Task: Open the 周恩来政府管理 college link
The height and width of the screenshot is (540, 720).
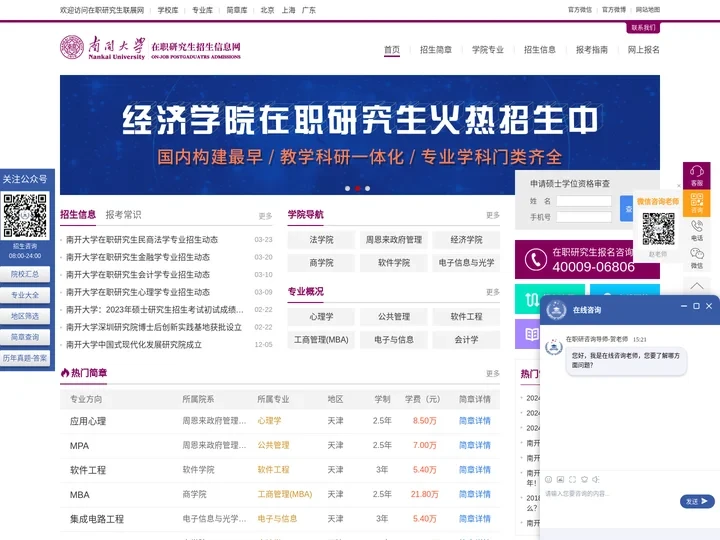Action: pyautogui.click(x=394, y=240)
